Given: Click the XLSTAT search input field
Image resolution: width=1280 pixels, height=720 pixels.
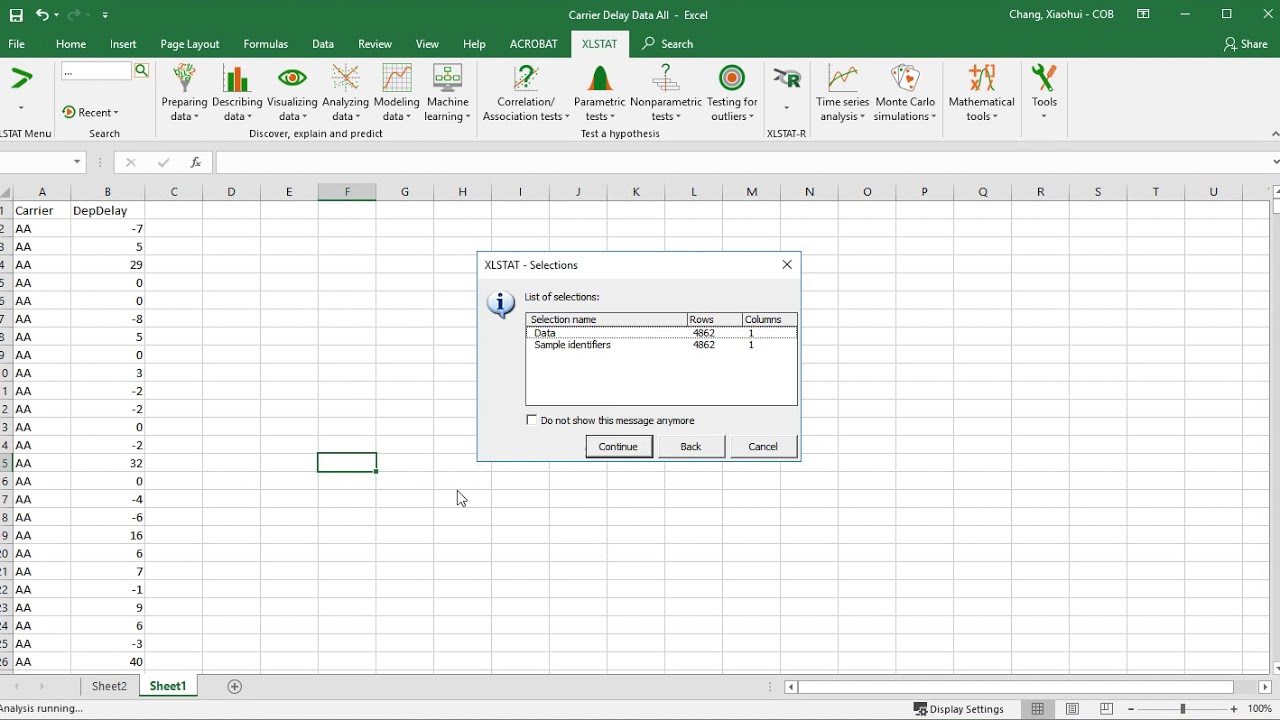Looking at the screenshot, I should pos(96,71).
